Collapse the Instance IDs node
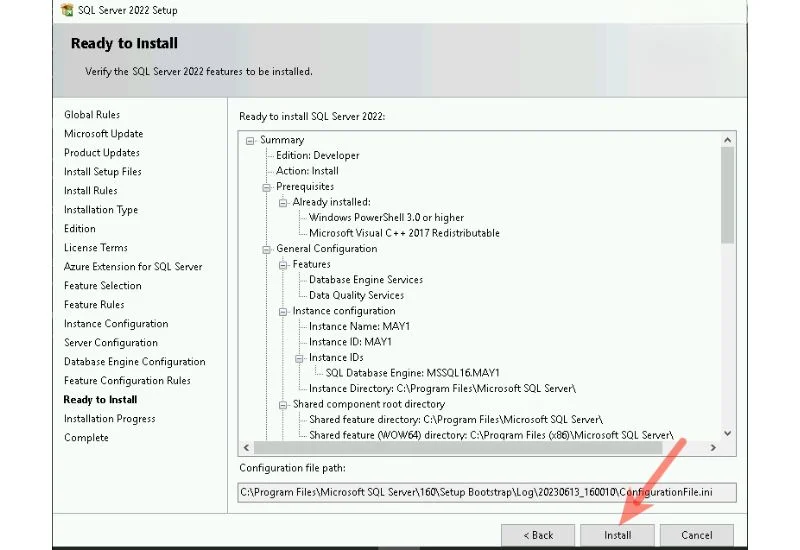800x550 pixels. point(299,358)
